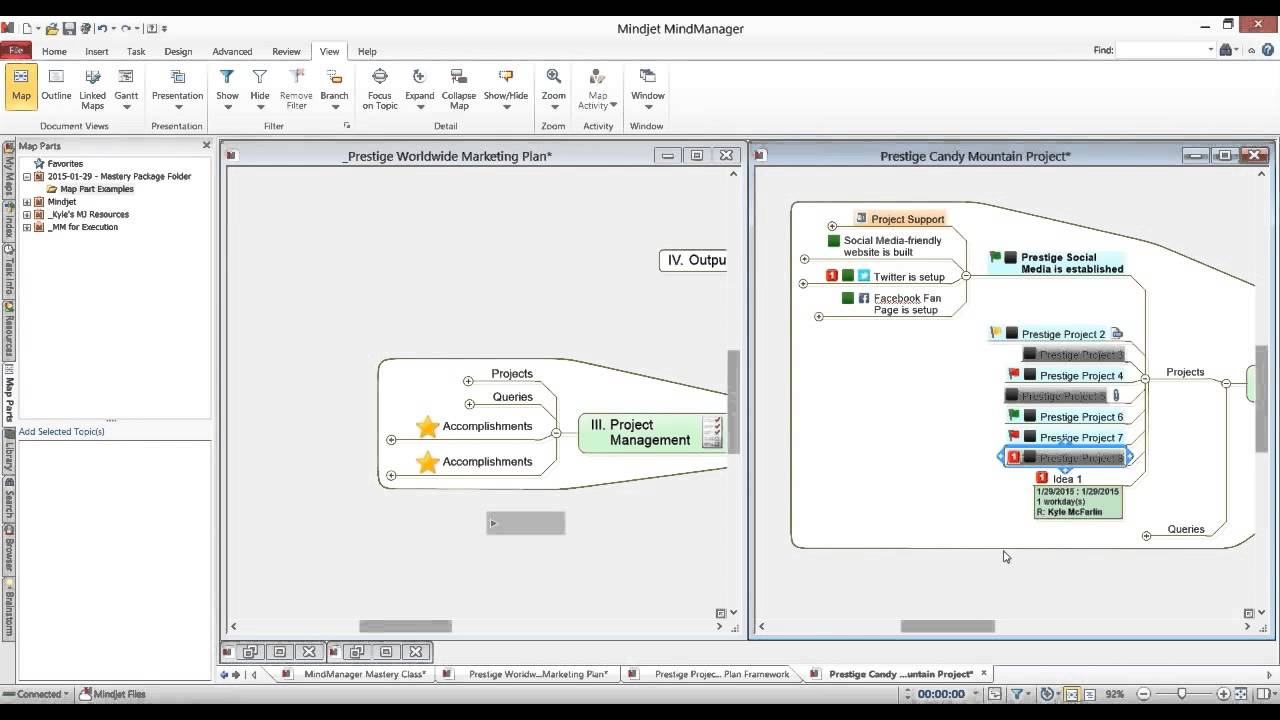Viewport: 1280px width, 720px height.
Task: Open the Filter group dialog launcher
Action: 347,126
